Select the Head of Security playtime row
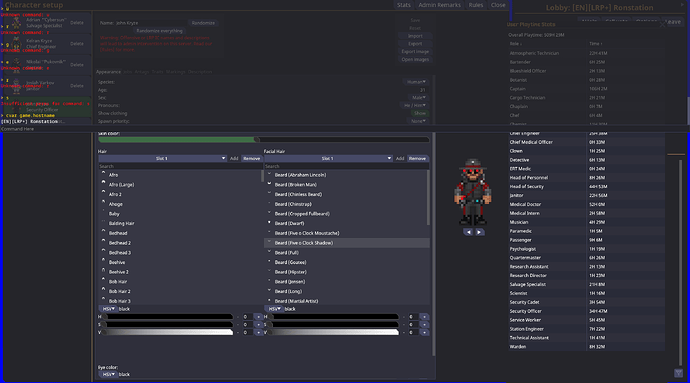This screenshot has height=383, width=690. pyautogui.click(x=586, y=186)
